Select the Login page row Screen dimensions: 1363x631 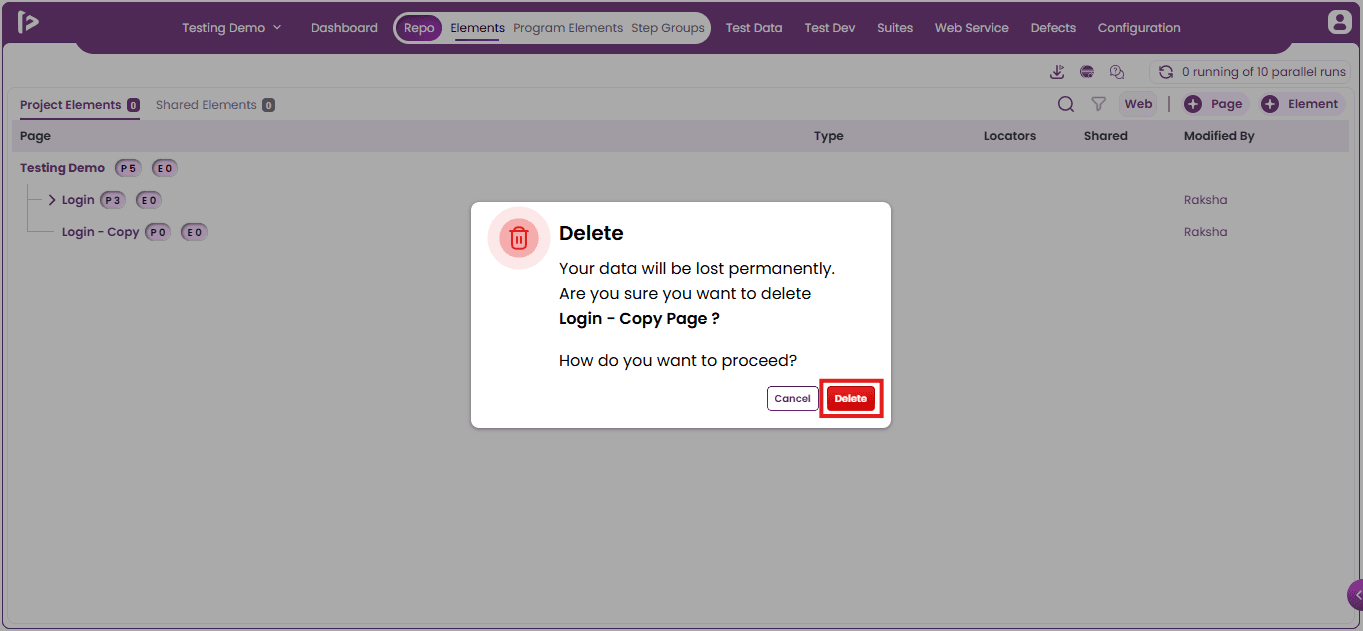tap(681, 200)
